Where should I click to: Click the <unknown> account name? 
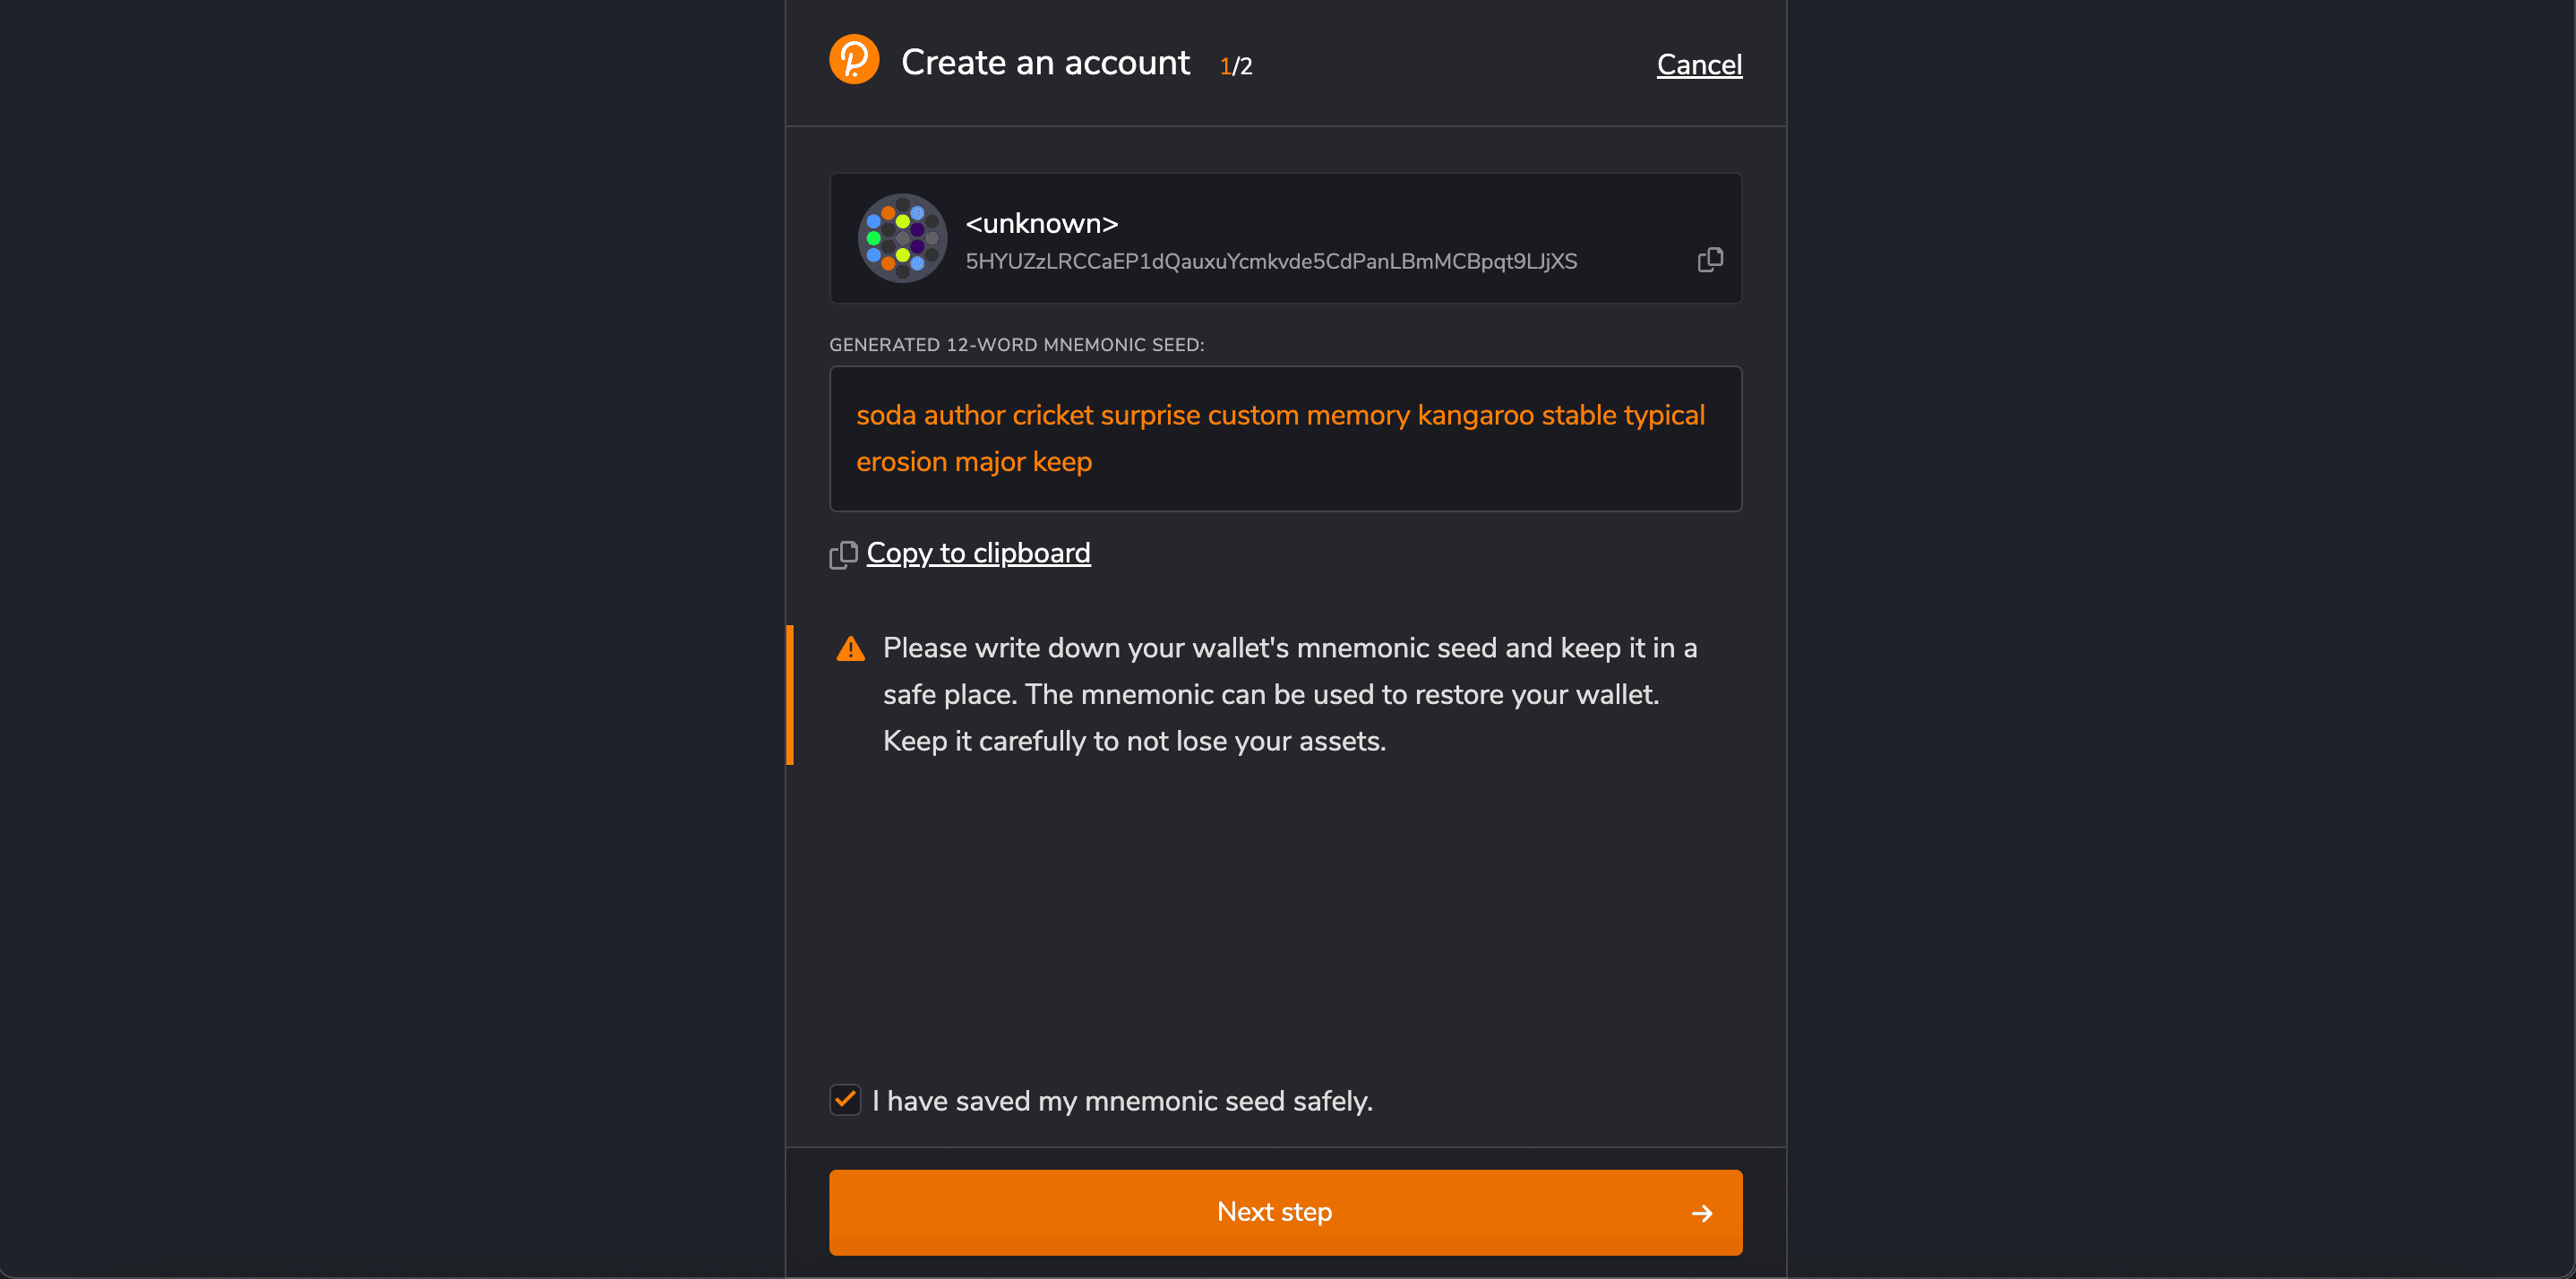pyautogui.click(x=1041, y=223)
